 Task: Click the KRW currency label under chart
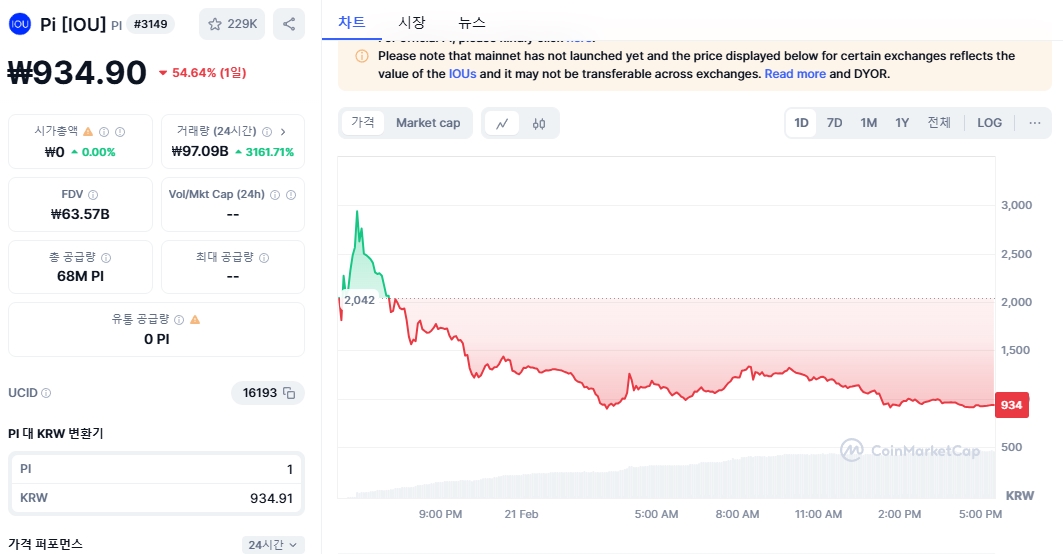(1020, 496)
